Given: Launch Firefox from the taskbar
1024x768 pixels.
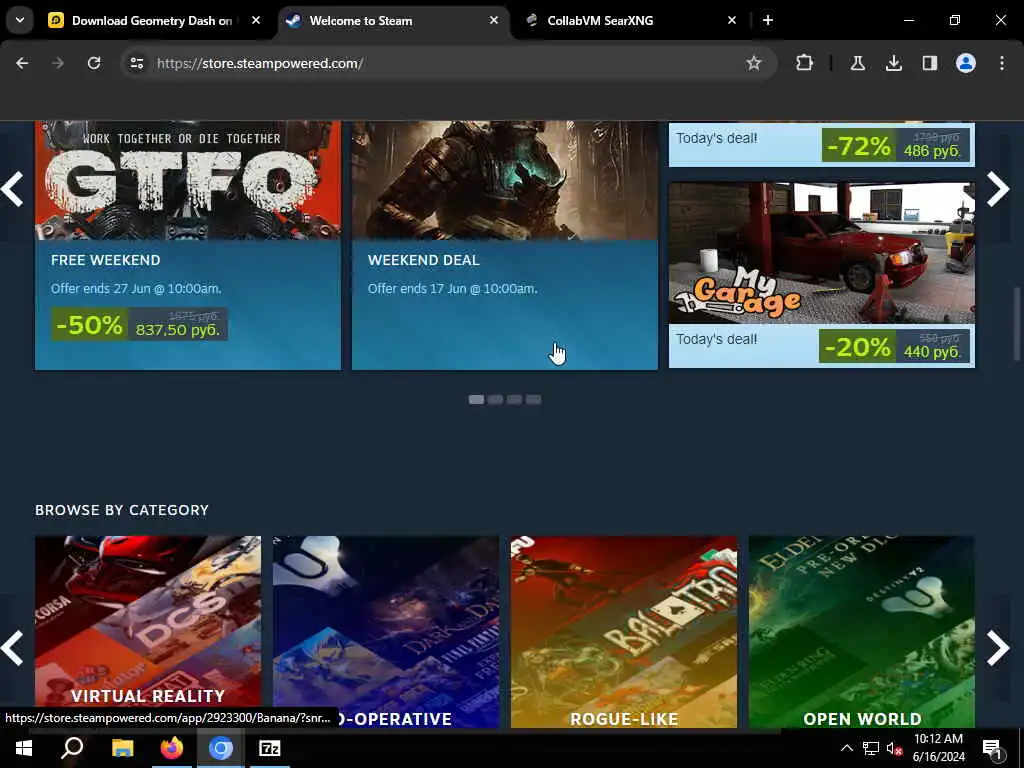Looking at the screenshot, I should tap(172, 748).
